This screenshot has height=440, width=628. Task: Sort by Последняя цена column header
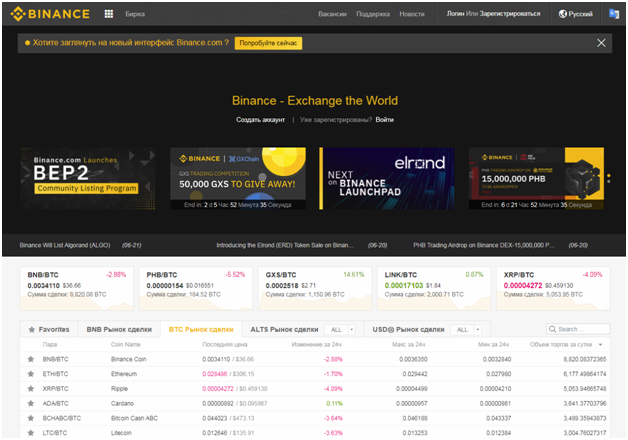click(225, 345)
